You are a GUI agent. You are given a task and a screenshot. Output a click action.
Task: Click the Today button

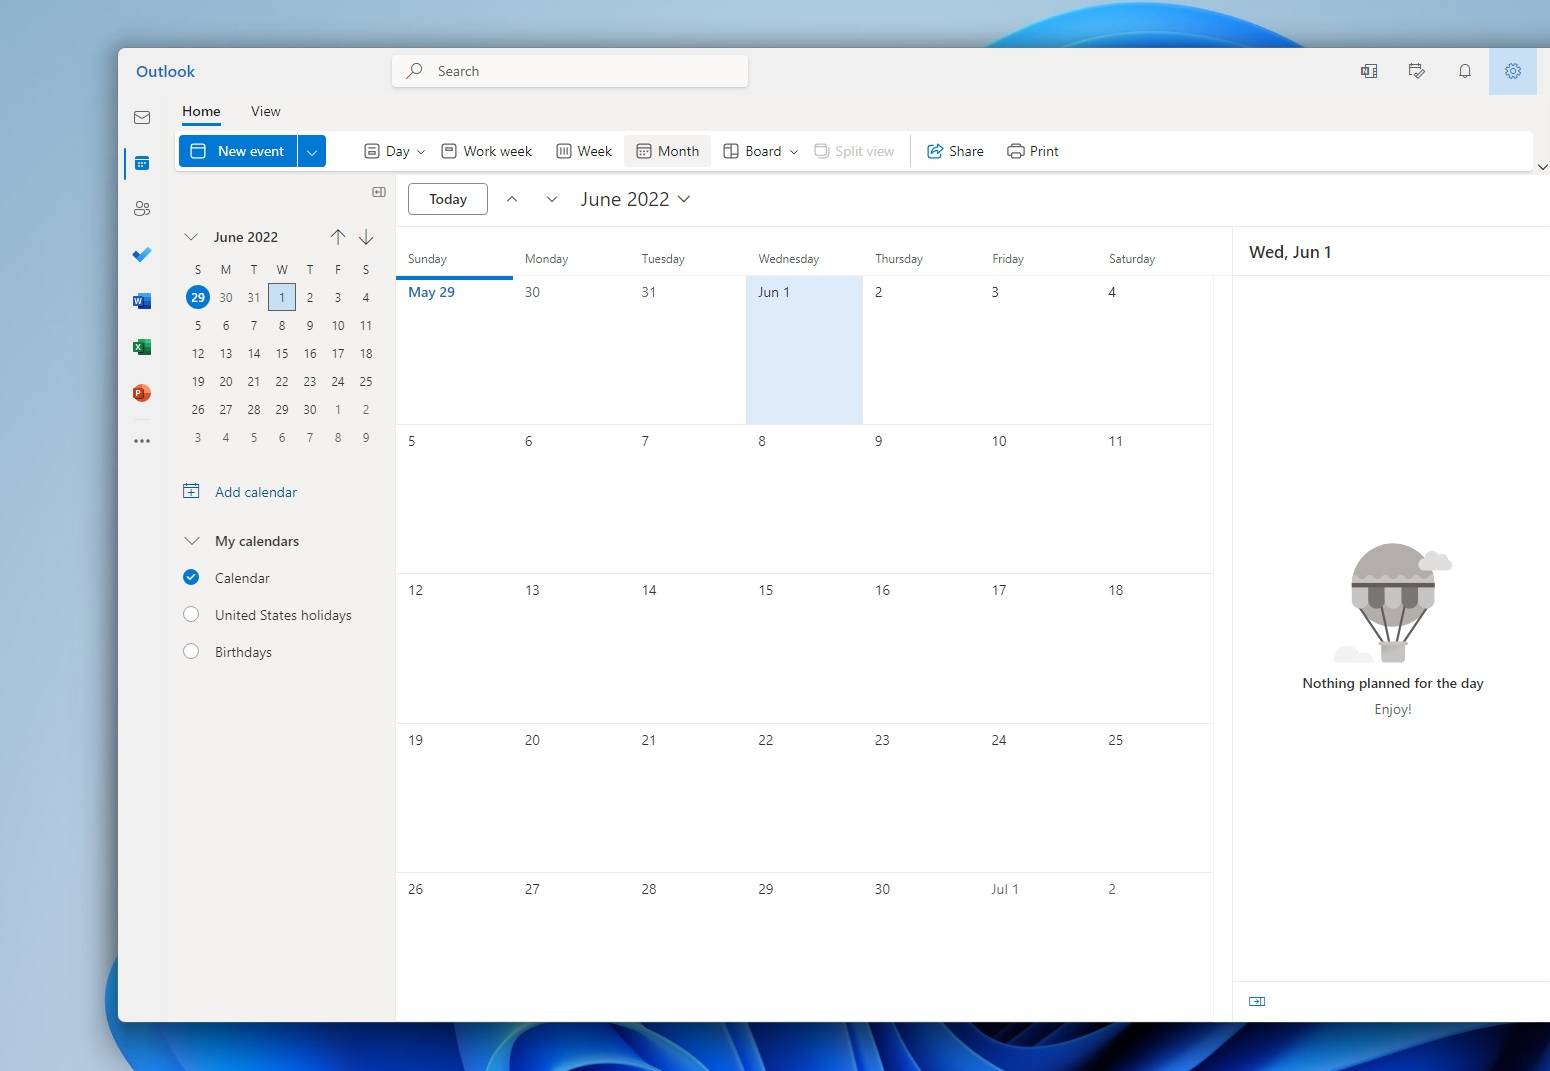pos(447,199)
